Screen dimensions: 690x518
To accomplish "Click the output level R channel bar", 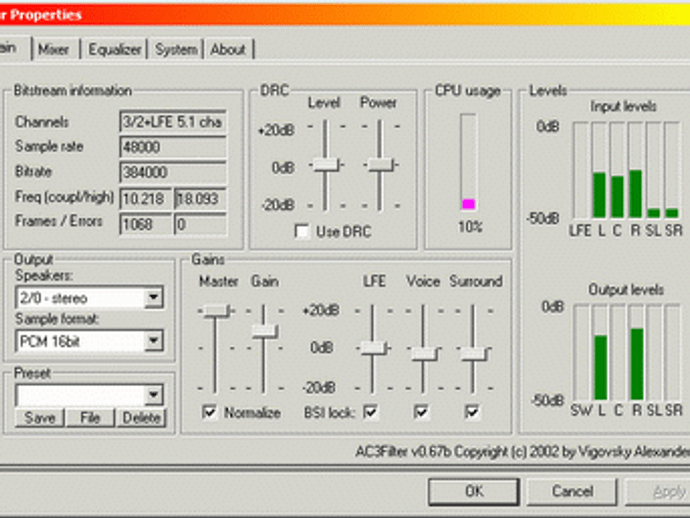I will click(x=637, y=353).
